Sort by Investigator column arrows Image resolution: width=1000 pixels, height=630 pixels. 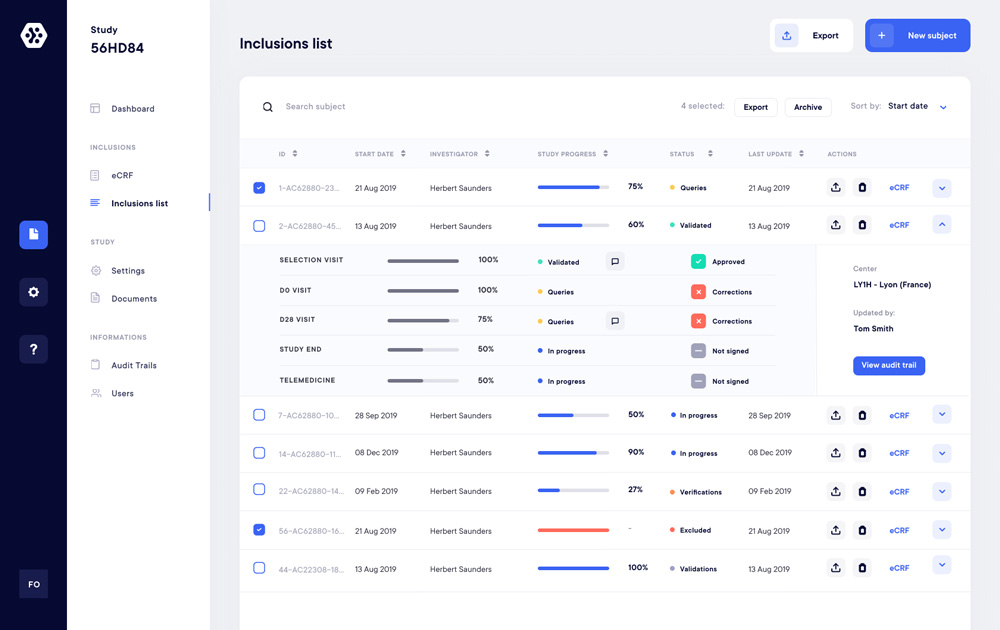pyautogui.click(x=487, y=154)
